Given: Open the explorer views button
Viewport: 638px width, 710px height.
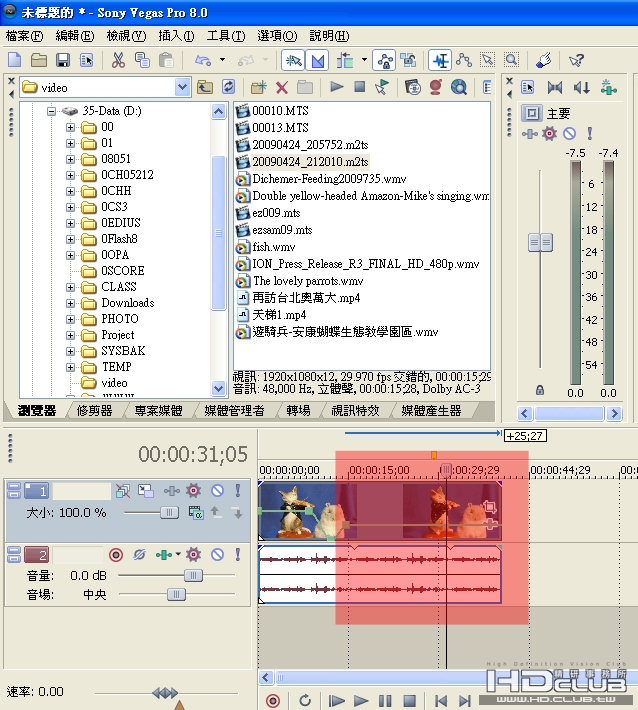Looking at the screenshot, I should point(487,87).
